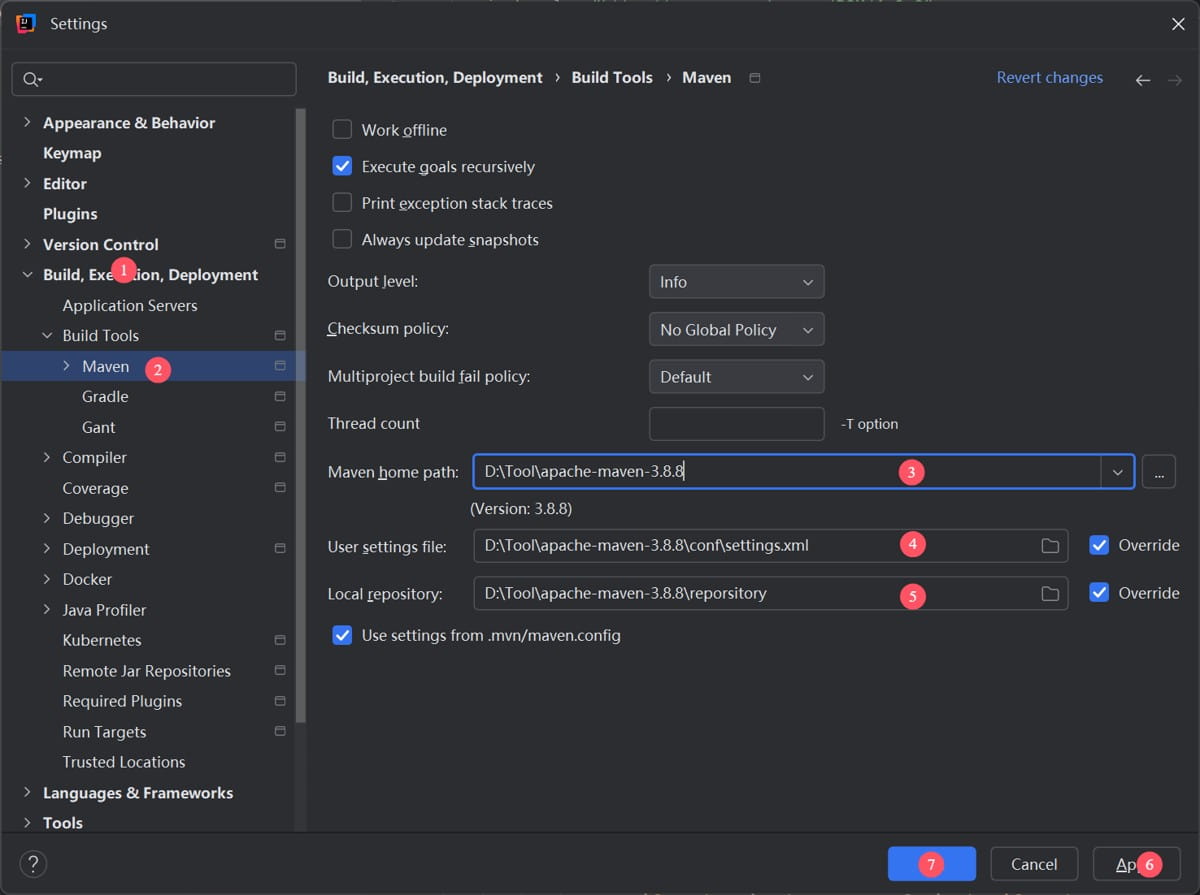Click Build, Execution, Deployment breadcrumb

(x=435, y=78)
